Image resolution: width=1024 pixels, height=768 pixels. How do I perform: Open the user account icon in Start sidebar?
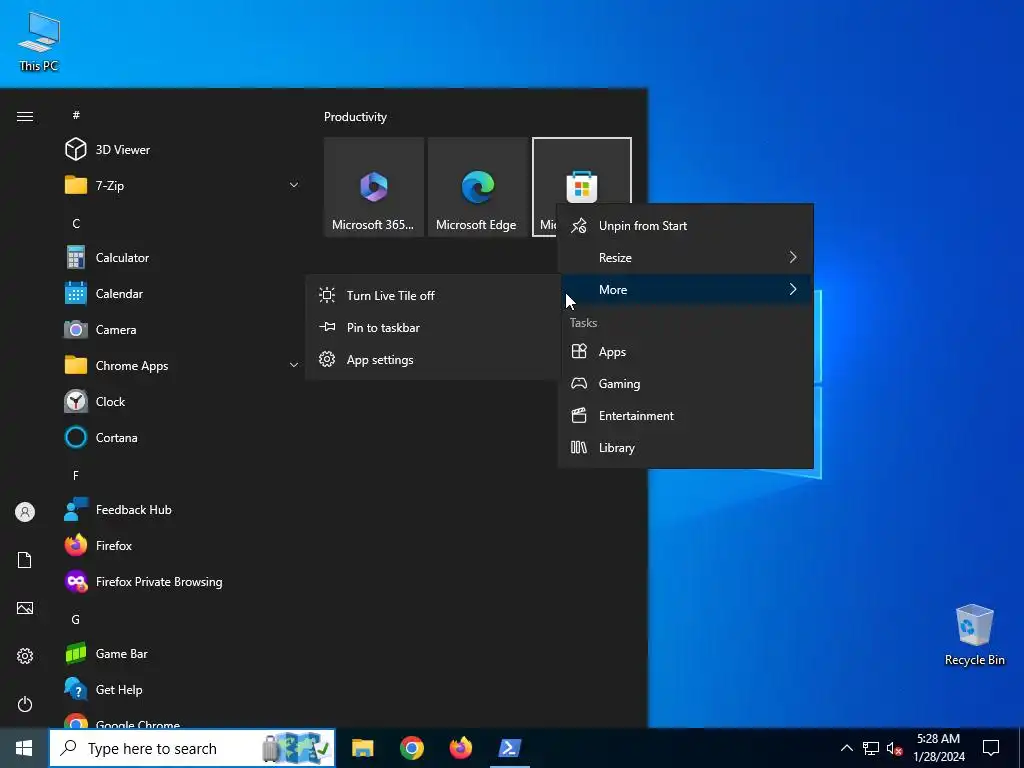tap(25, 512)
